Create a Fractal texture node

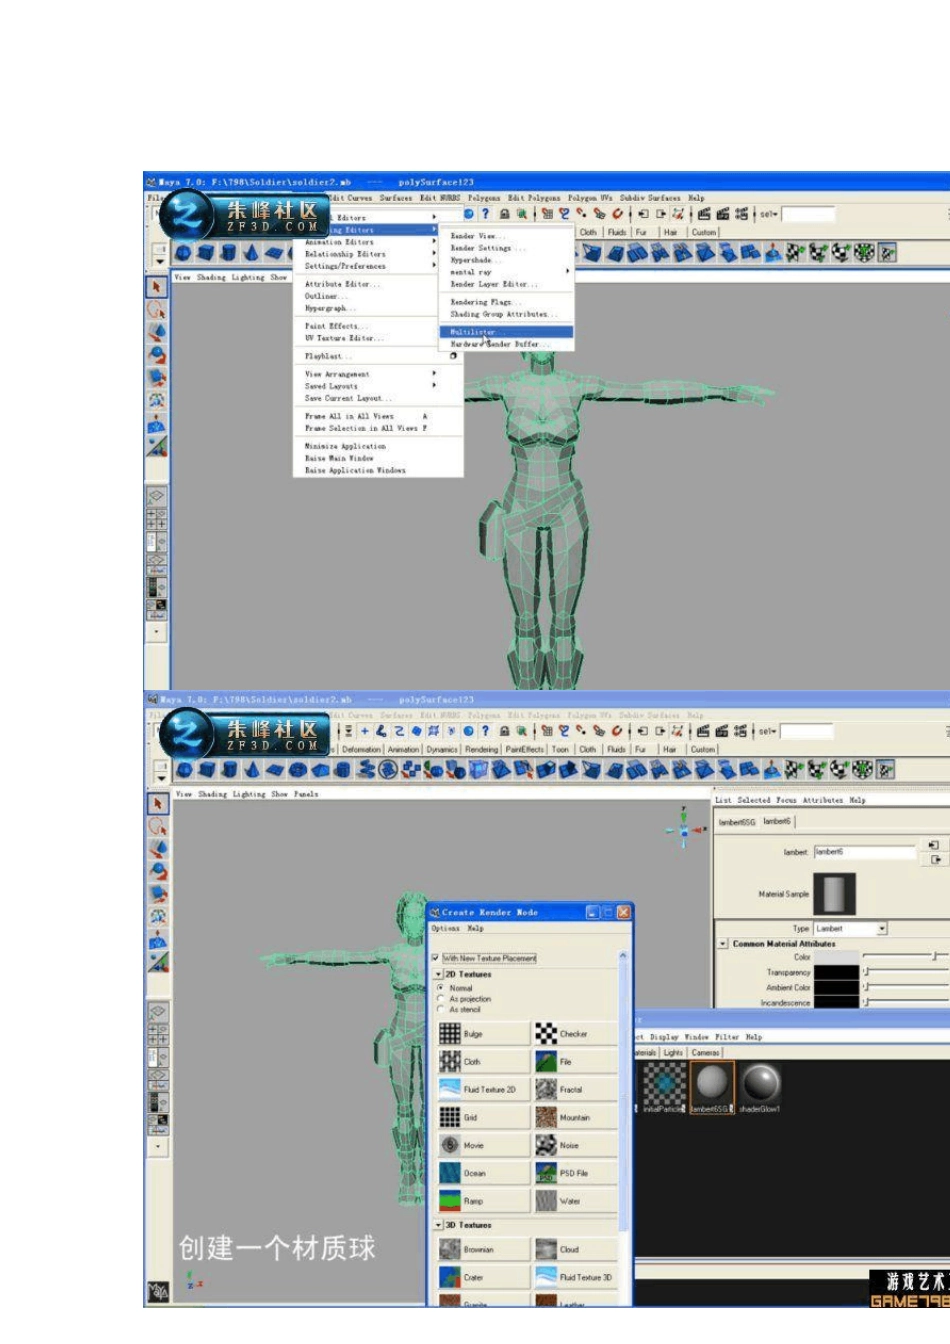546,1090
